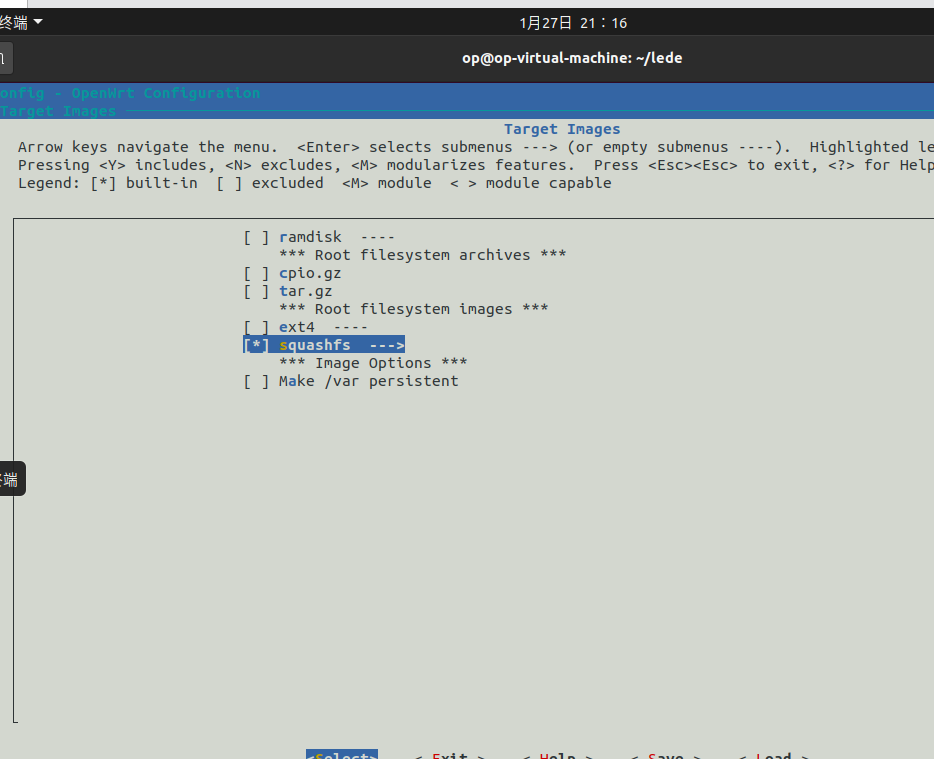This screenshot has height=759, width=934.
Task: Open the terminal app menu dropdown arrow
Action: [x=38, y=22]
